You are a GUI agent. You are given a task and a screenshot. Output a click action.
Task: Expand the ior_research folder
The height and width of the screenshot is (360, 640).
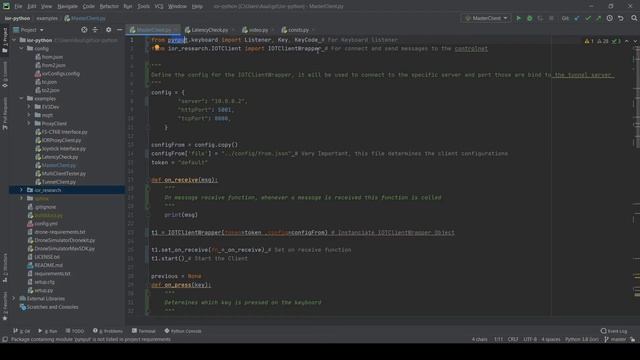[22, 190]
